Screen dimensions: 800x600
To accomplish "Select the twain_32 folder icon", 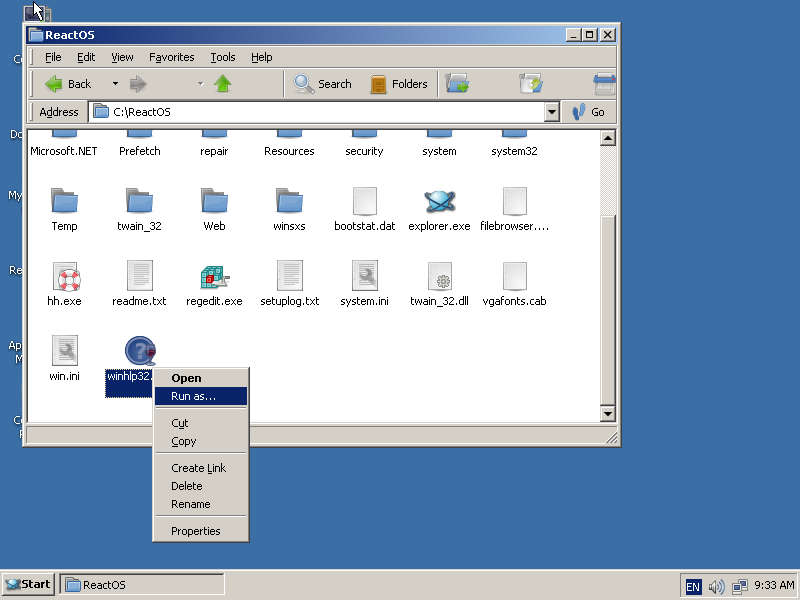I will pyautogui.click(x=139, y=201).
